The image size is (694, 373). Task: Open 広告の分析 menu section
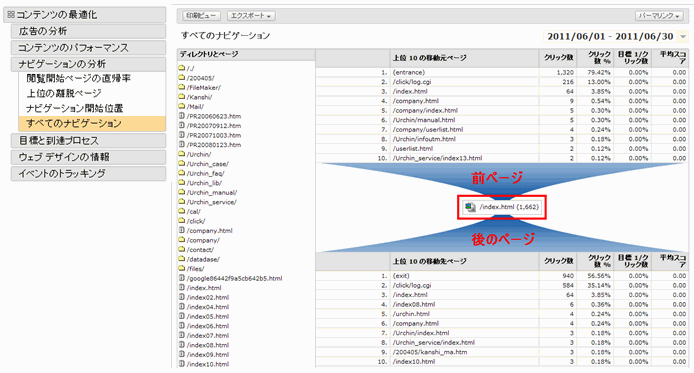coord(88,31)
